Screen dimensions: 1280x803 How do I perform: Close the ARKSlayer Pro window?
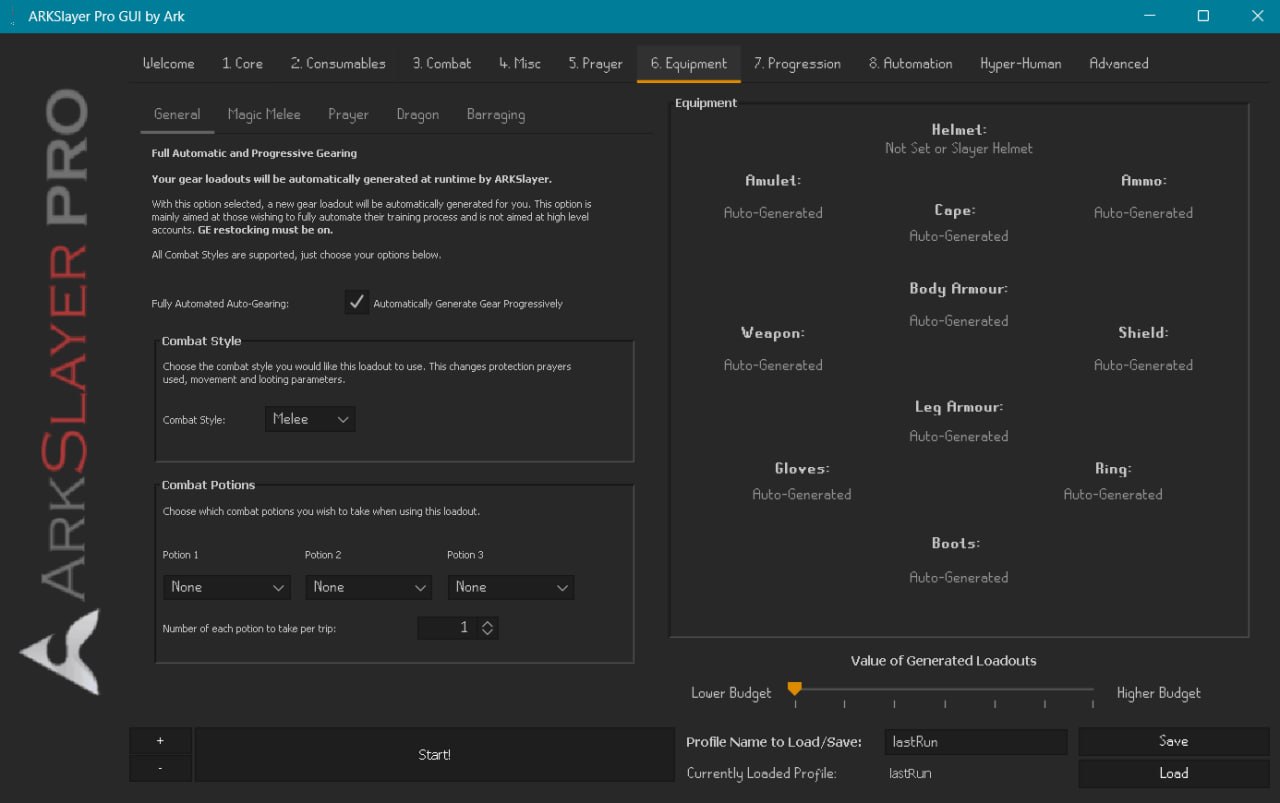[1257, 16]
